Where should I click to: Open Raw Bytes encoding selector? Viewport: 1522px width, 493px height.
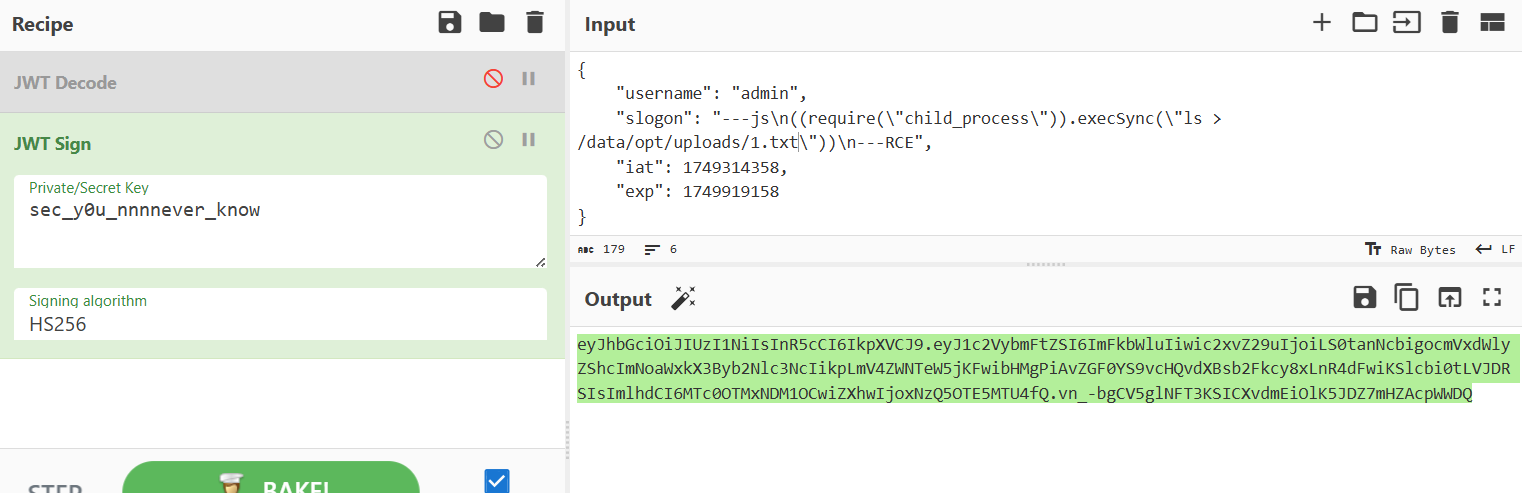[x=1410, y=249]
